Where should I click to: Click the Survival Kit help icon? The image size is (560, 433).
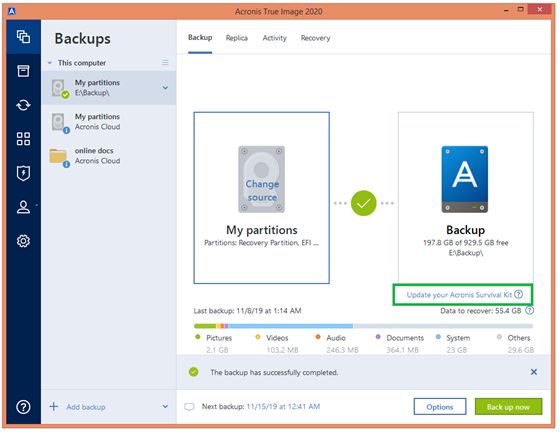pos(518,294)
